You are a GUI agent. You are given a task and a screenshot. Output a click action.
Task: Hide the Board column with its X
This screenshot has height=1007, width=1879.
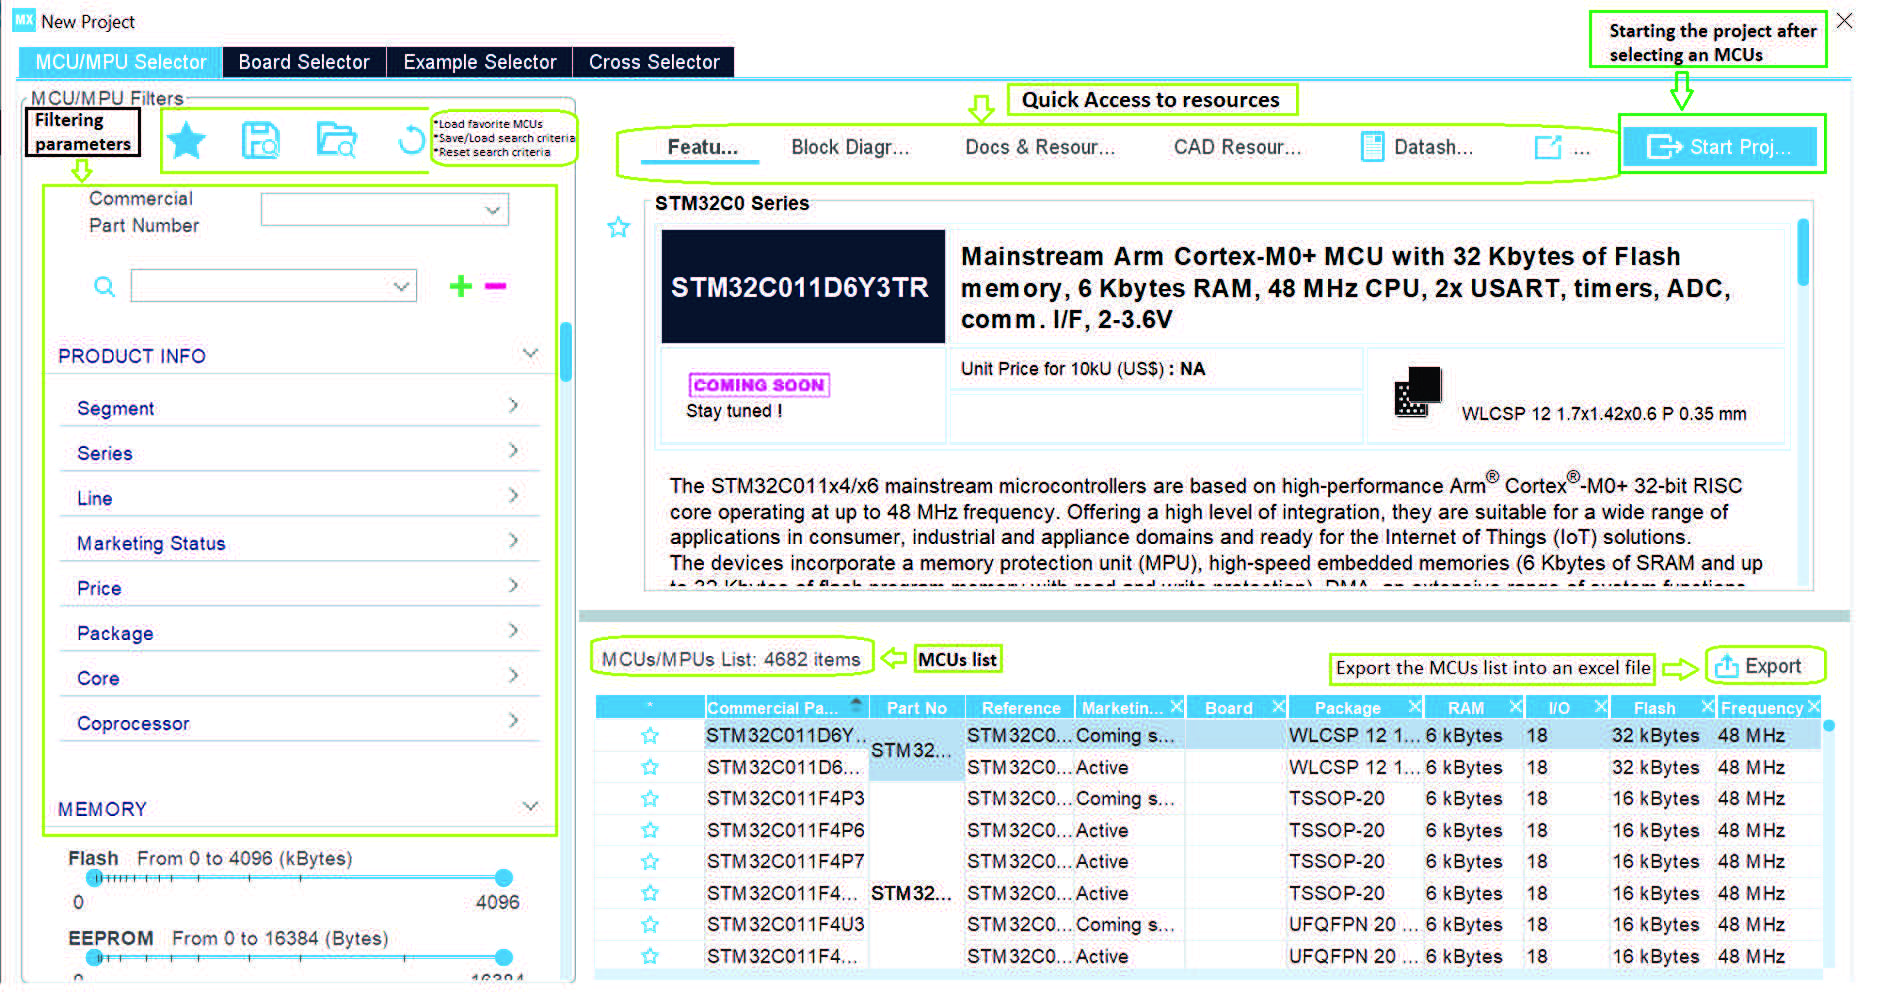point(1278,707)
